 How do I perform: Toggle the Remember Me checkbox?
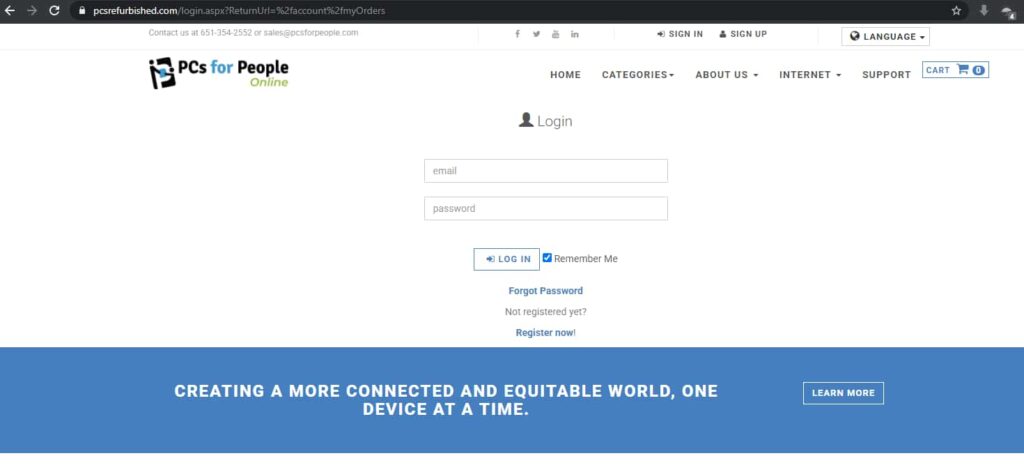tap(547, 258)
